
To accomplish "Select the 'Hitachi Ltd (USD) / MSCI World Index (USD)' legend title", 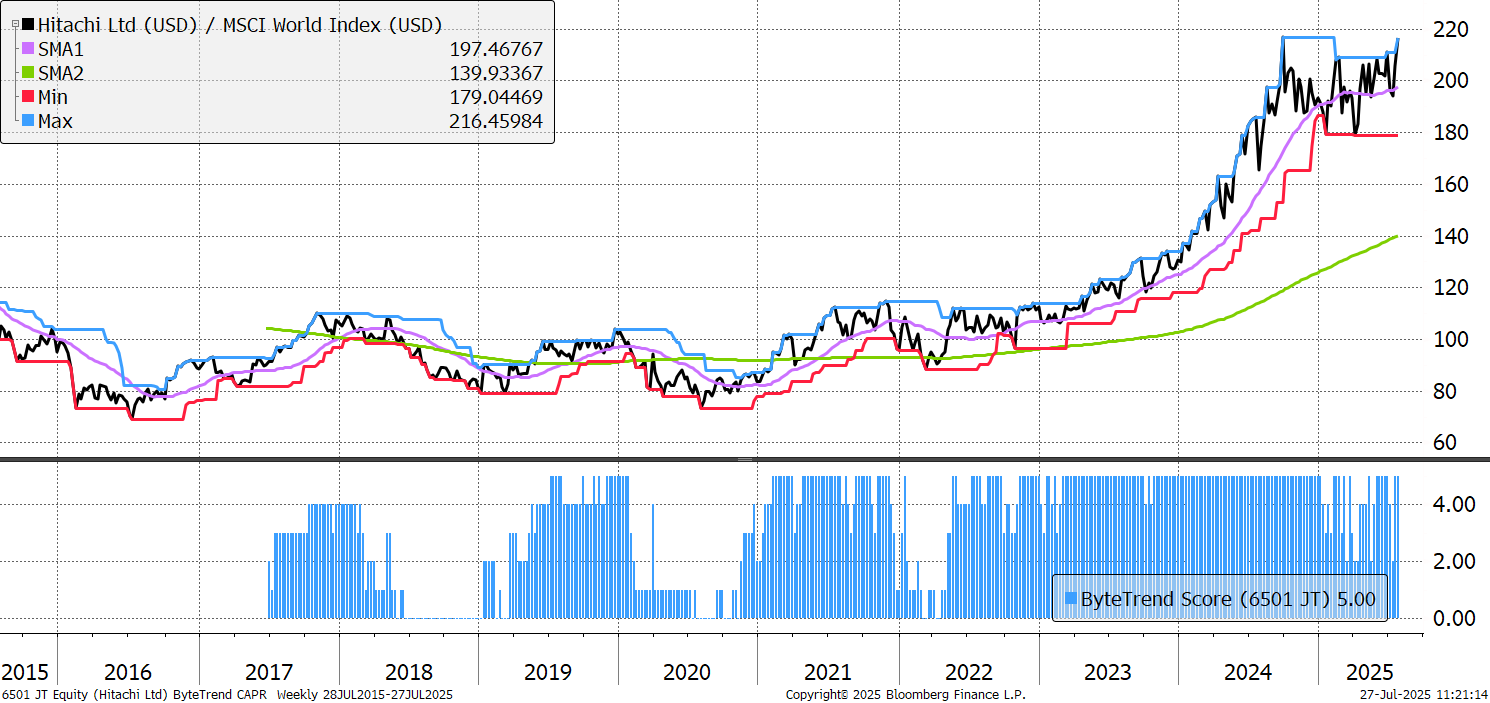I will [239, 25].
